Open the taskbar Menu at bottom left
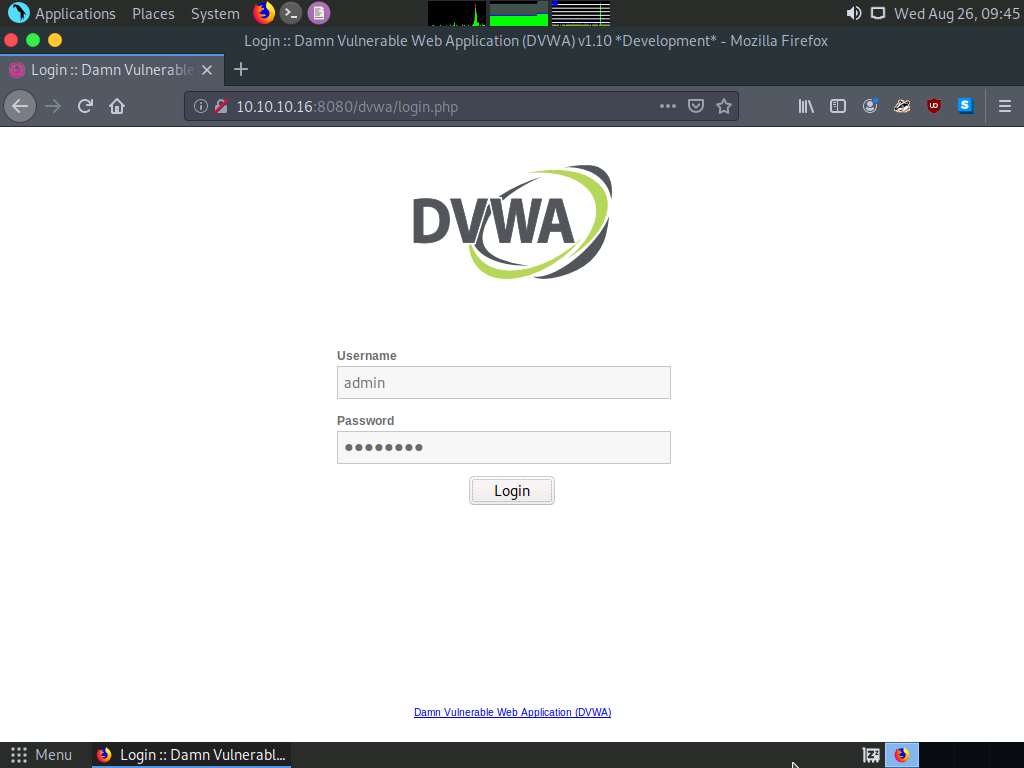Viewport: 1024px width, 768px height. 42,754
